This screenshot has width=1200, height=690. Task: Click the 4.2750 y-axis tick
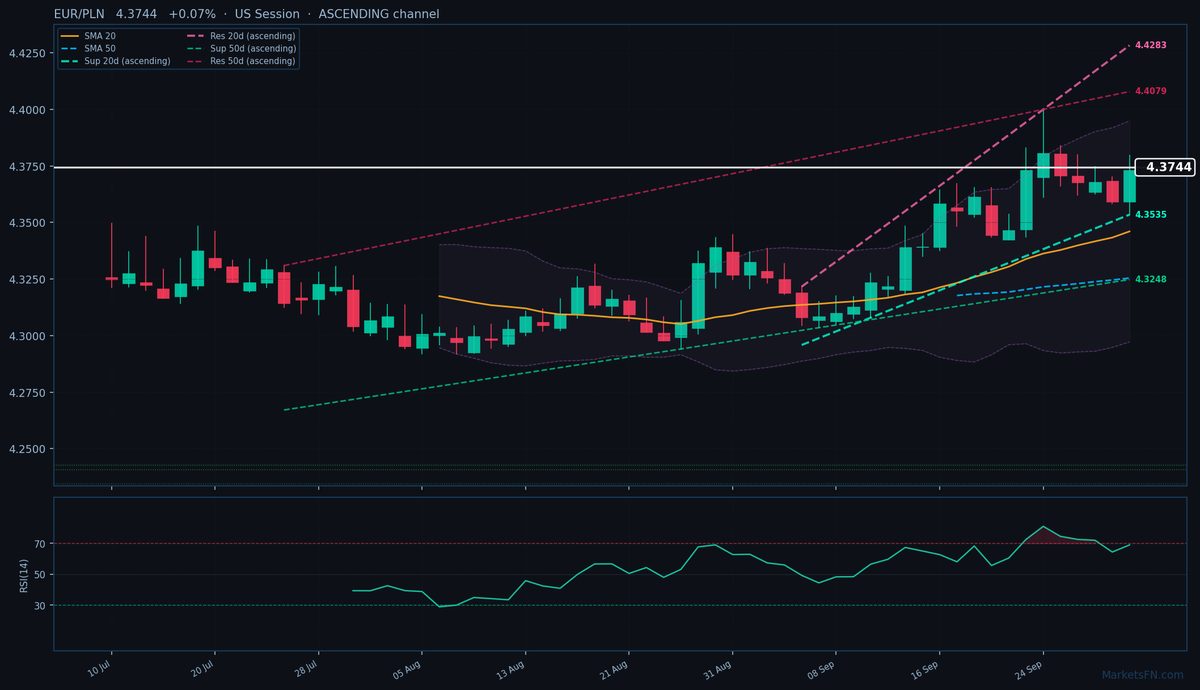point(27,393)
